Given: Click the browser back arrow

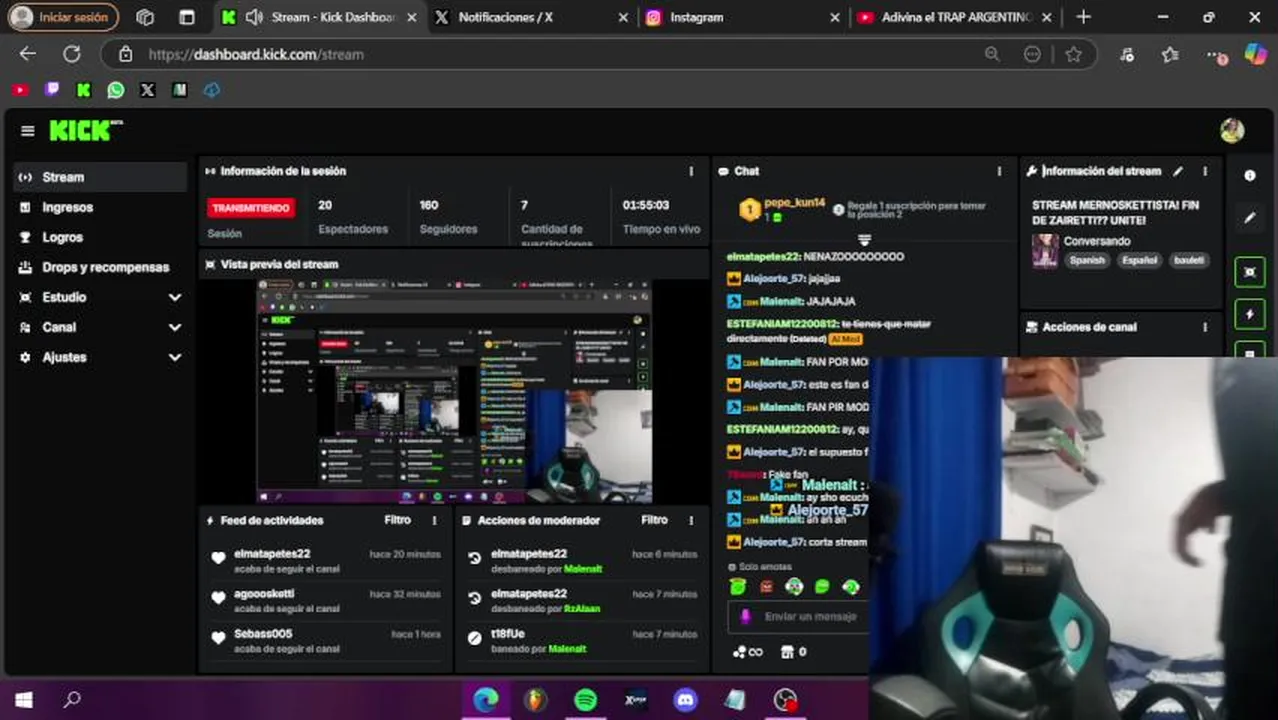Looking at the screenshot, I should (28, 54).
